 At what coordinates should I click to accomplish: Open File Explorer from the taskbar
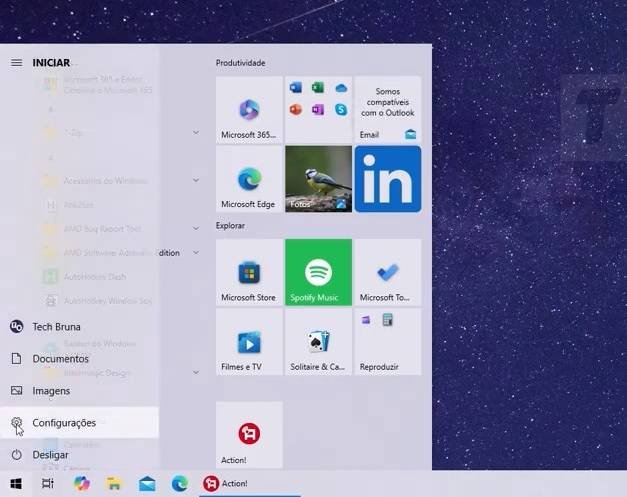[114, 484]
